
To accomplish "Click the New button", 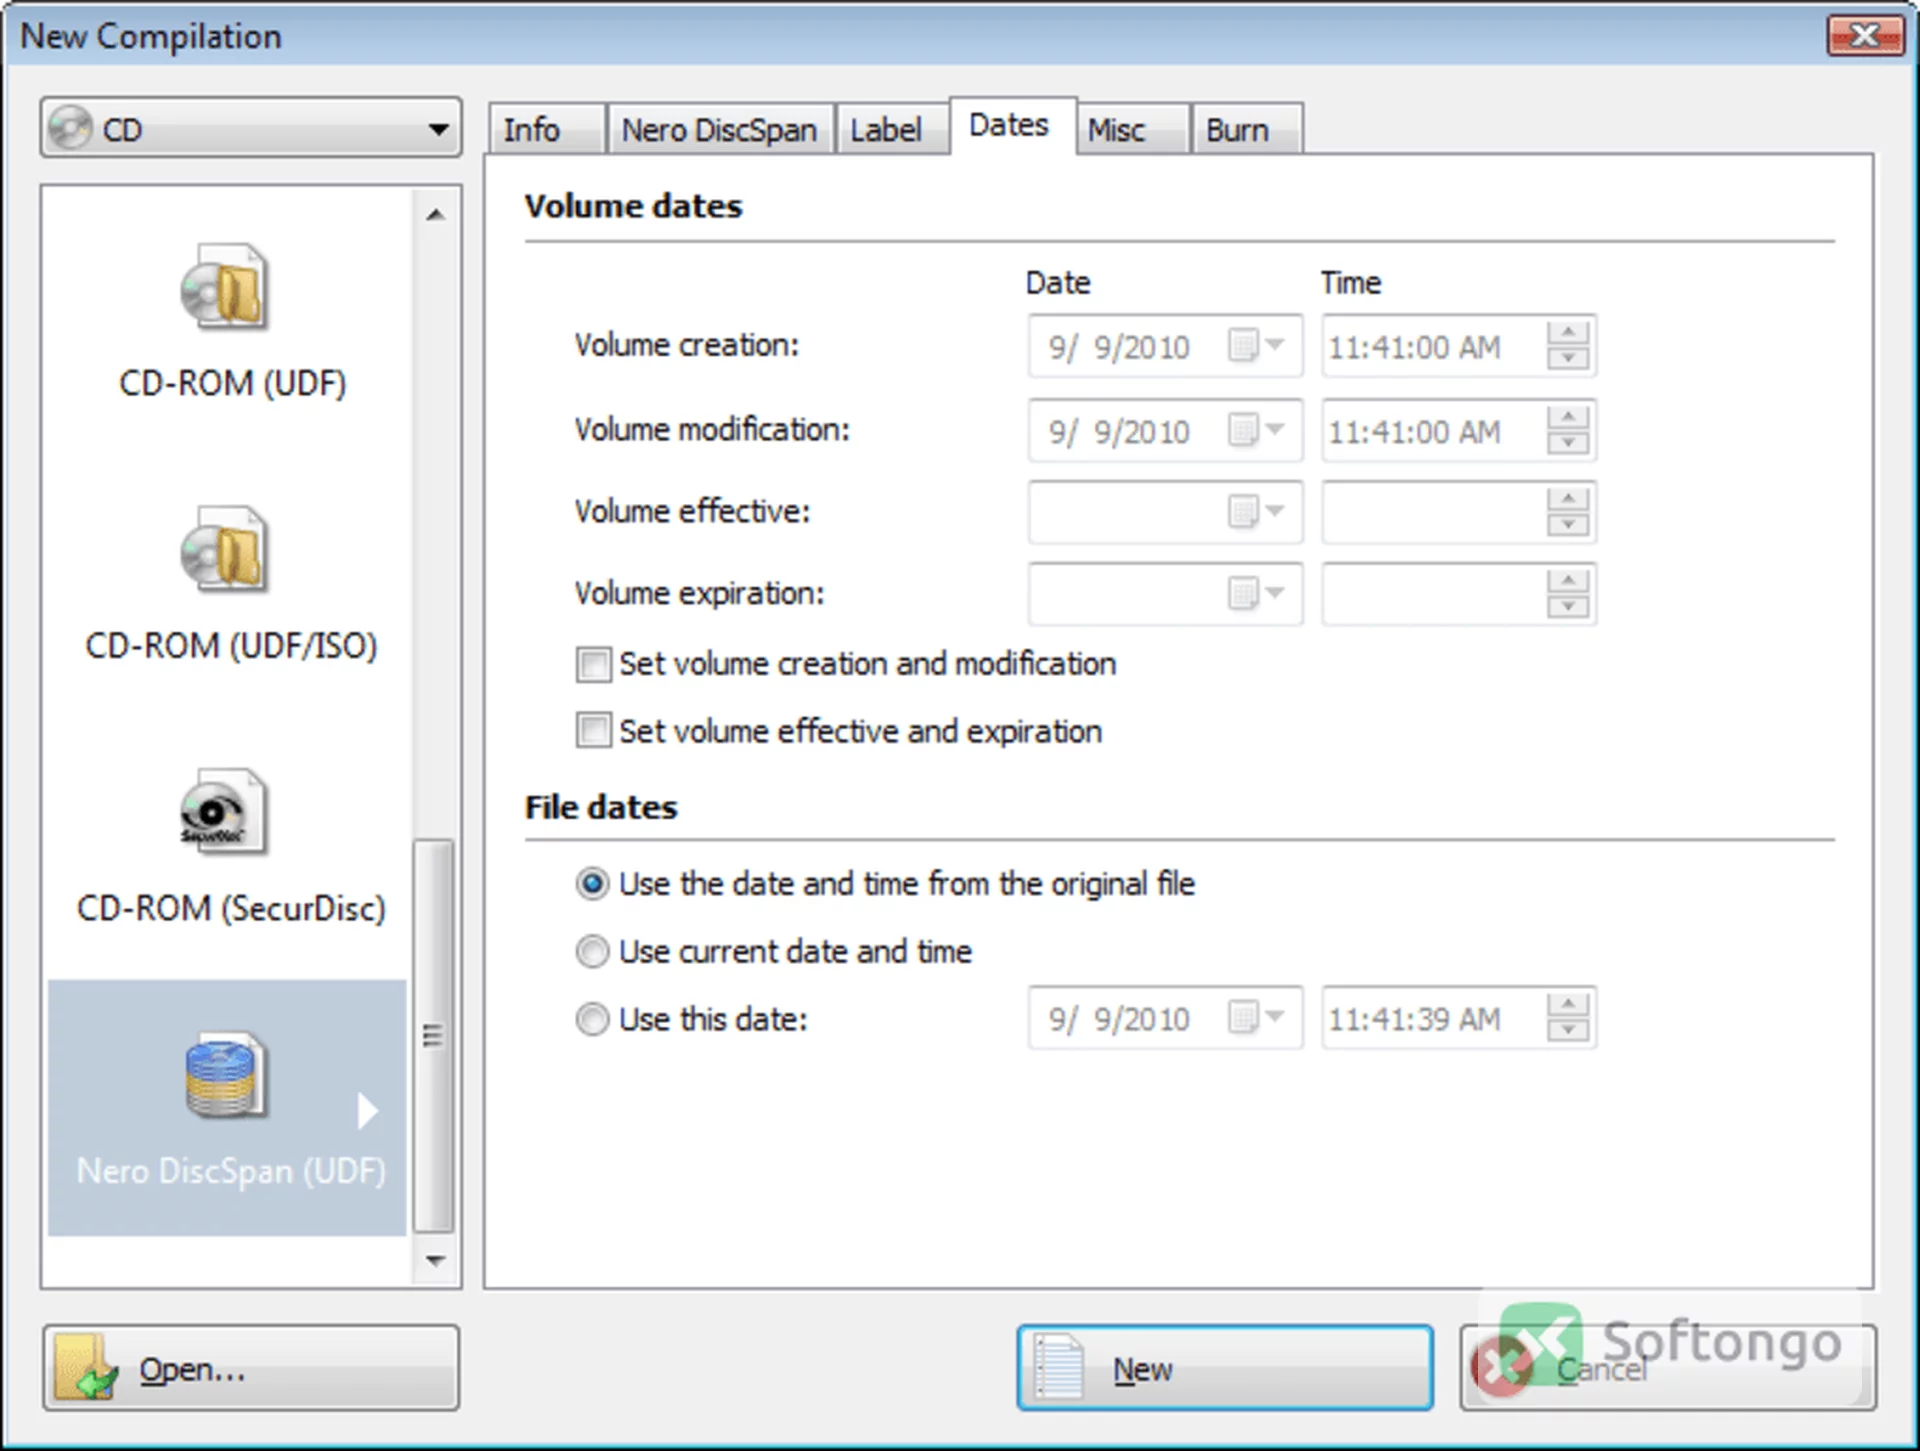I will [1225, 1368].
